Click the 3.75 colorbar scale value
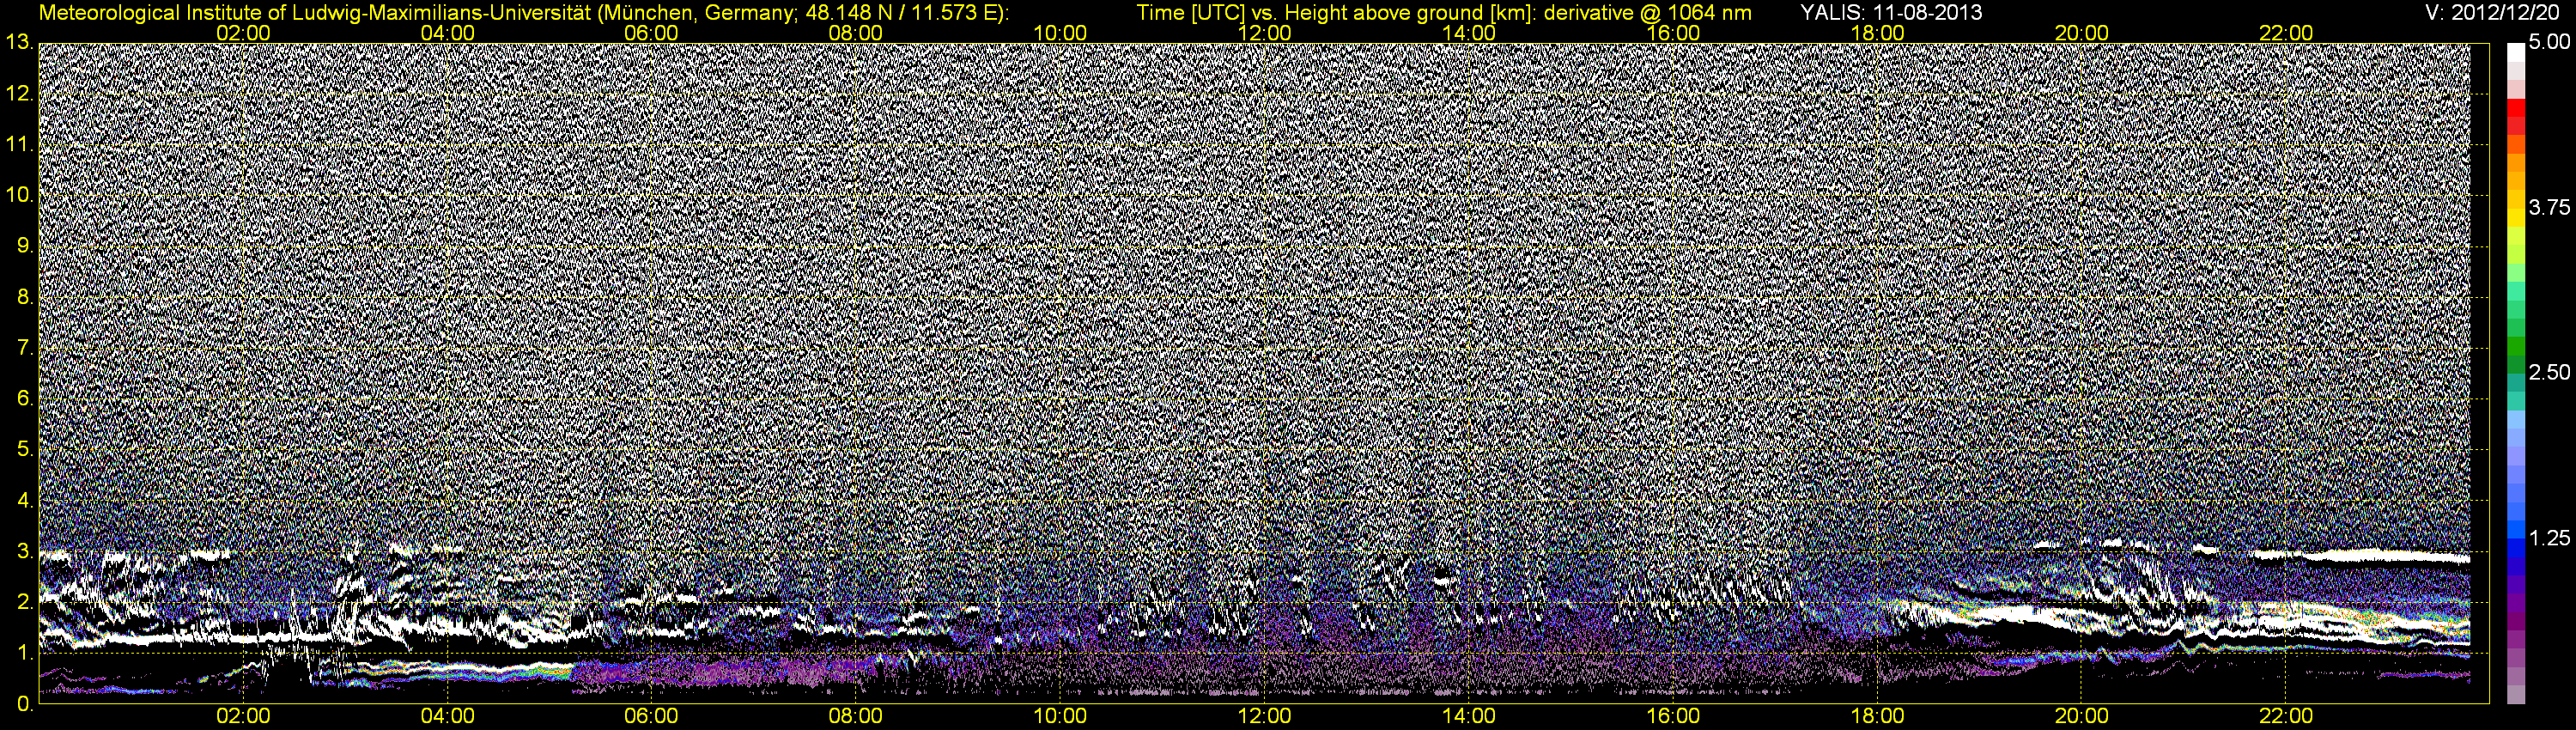2576x730 pixels. coord(2550,208)
